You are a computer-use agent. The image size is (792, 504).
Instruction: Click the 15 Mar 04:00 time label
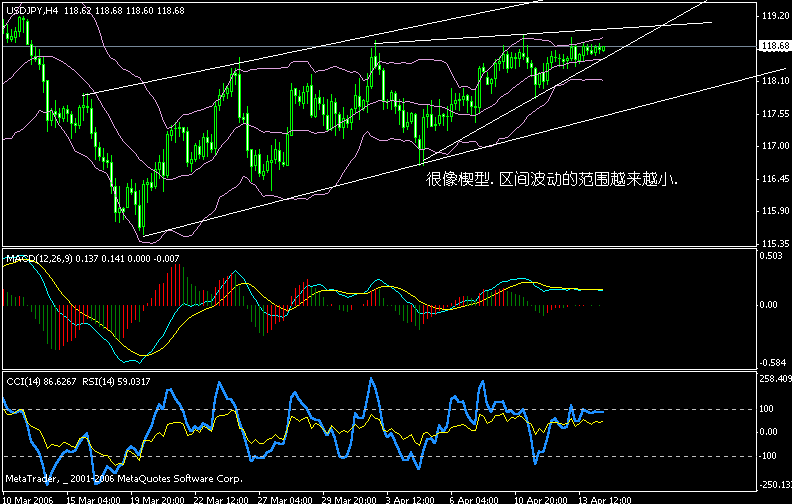(x=93, y=500)
